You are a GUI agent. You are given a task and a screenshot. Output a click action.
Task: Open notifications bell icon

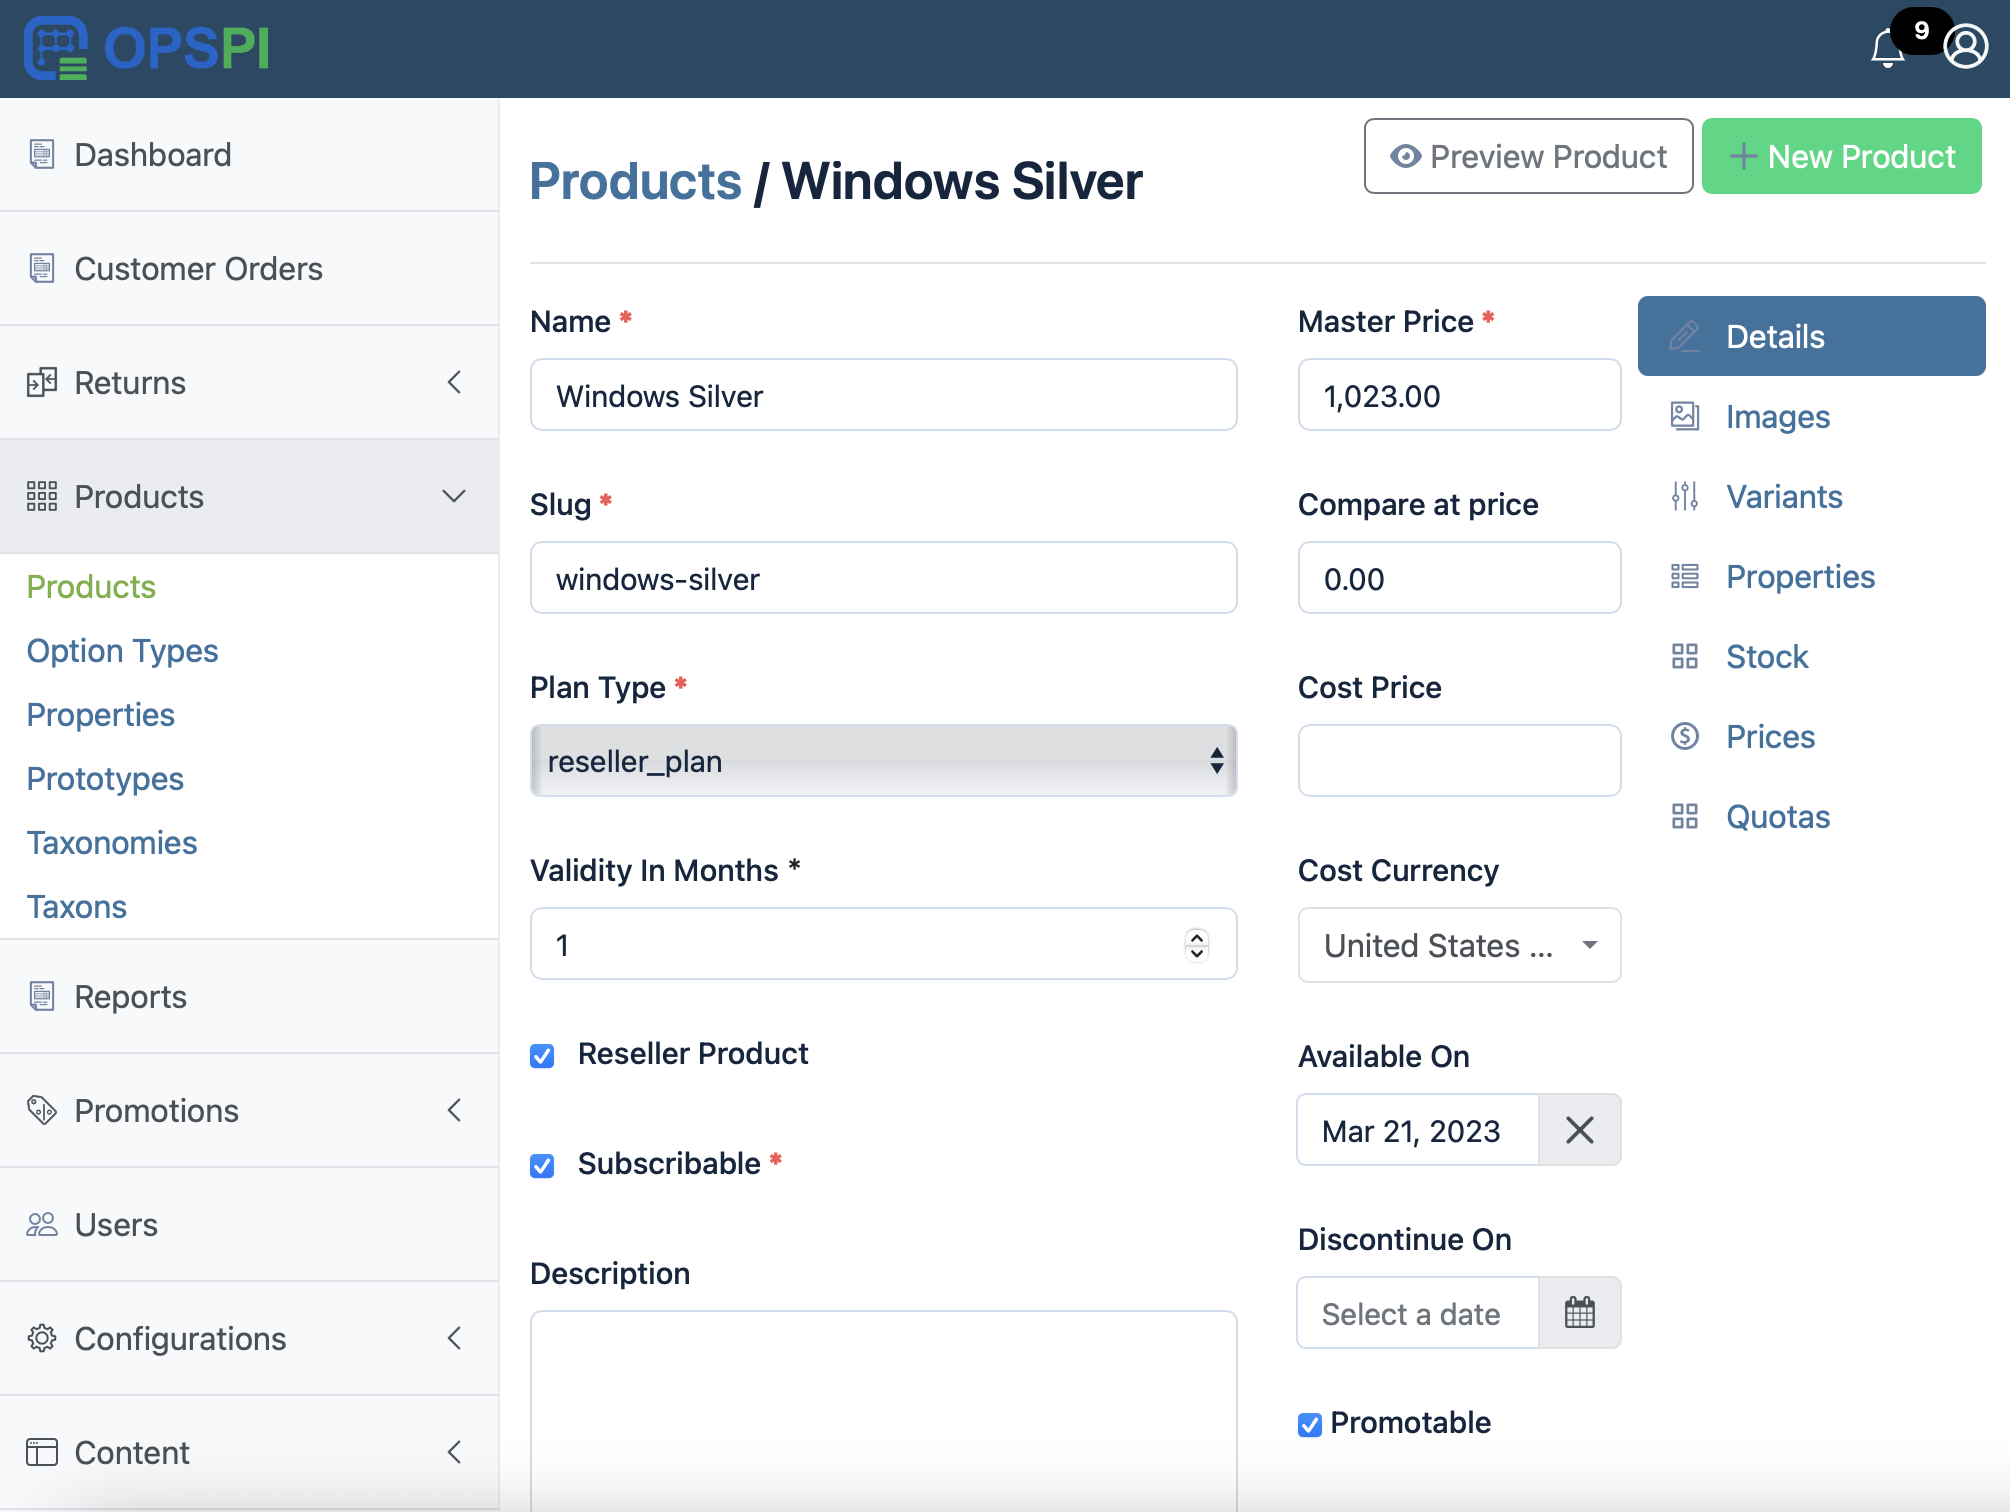(1888, 48)
